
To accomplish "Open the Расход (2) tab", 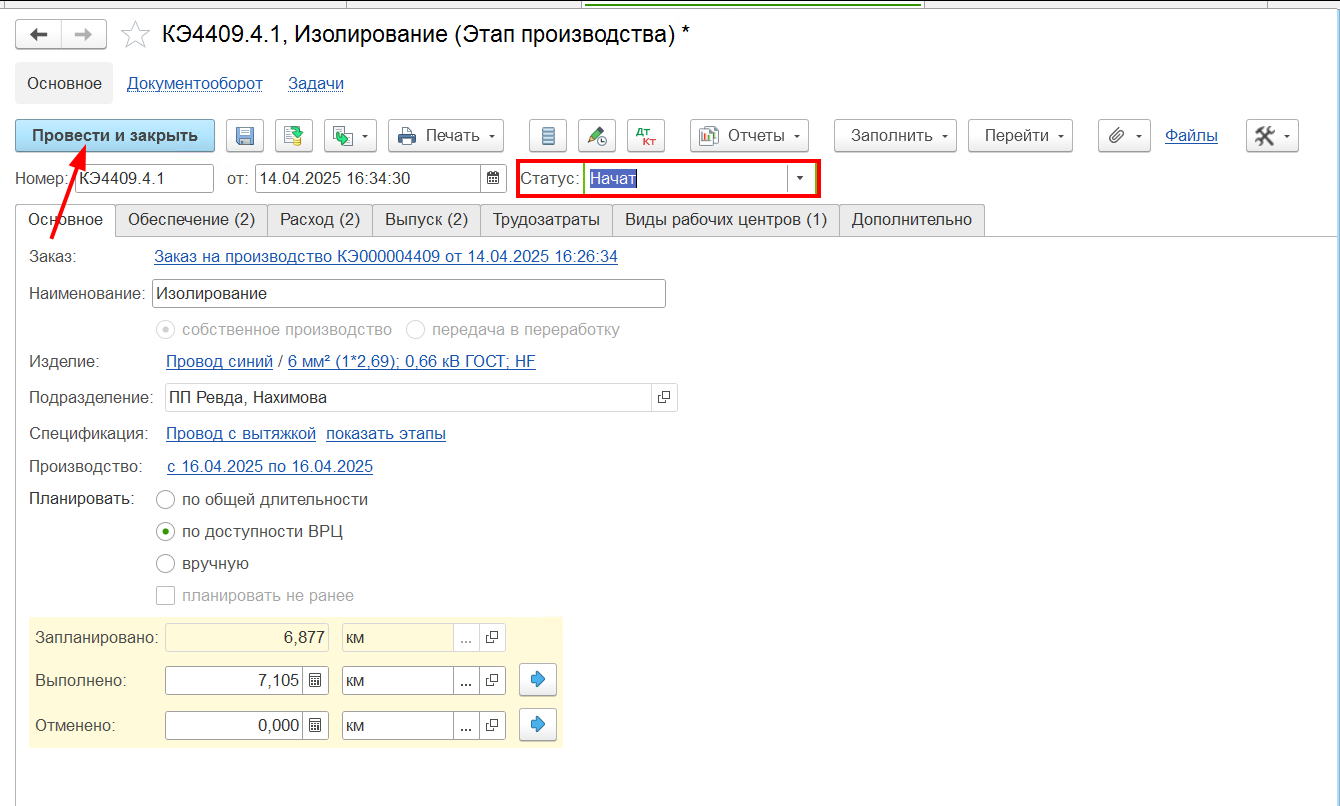I will 320,220.
